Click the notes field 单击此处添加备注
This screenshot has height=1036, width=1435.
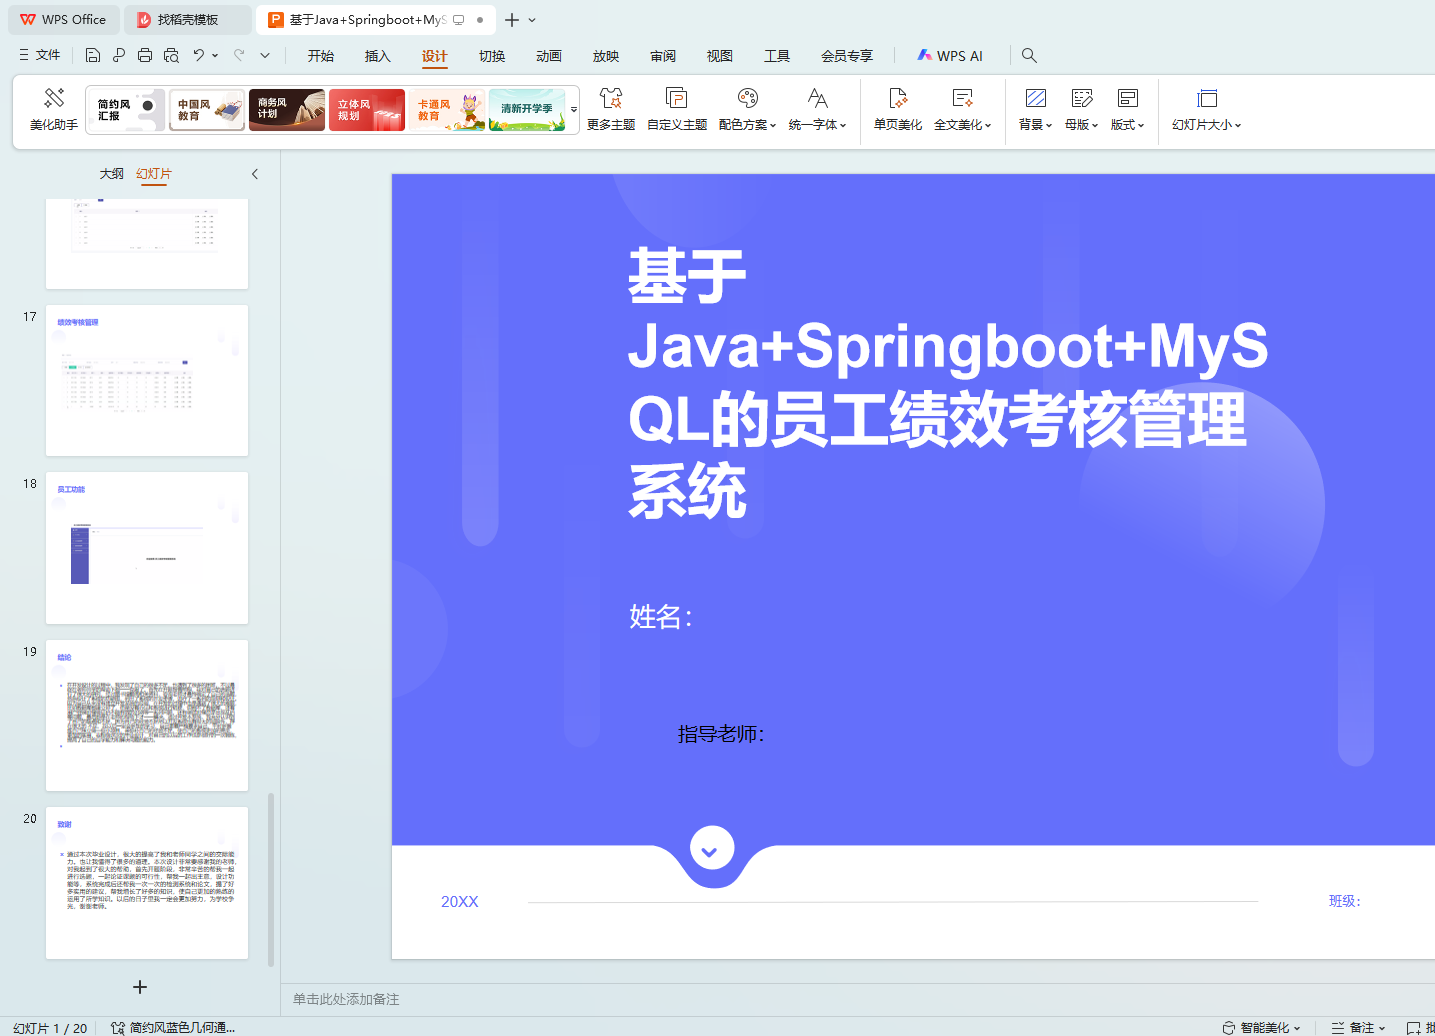(x=346, y=999)
